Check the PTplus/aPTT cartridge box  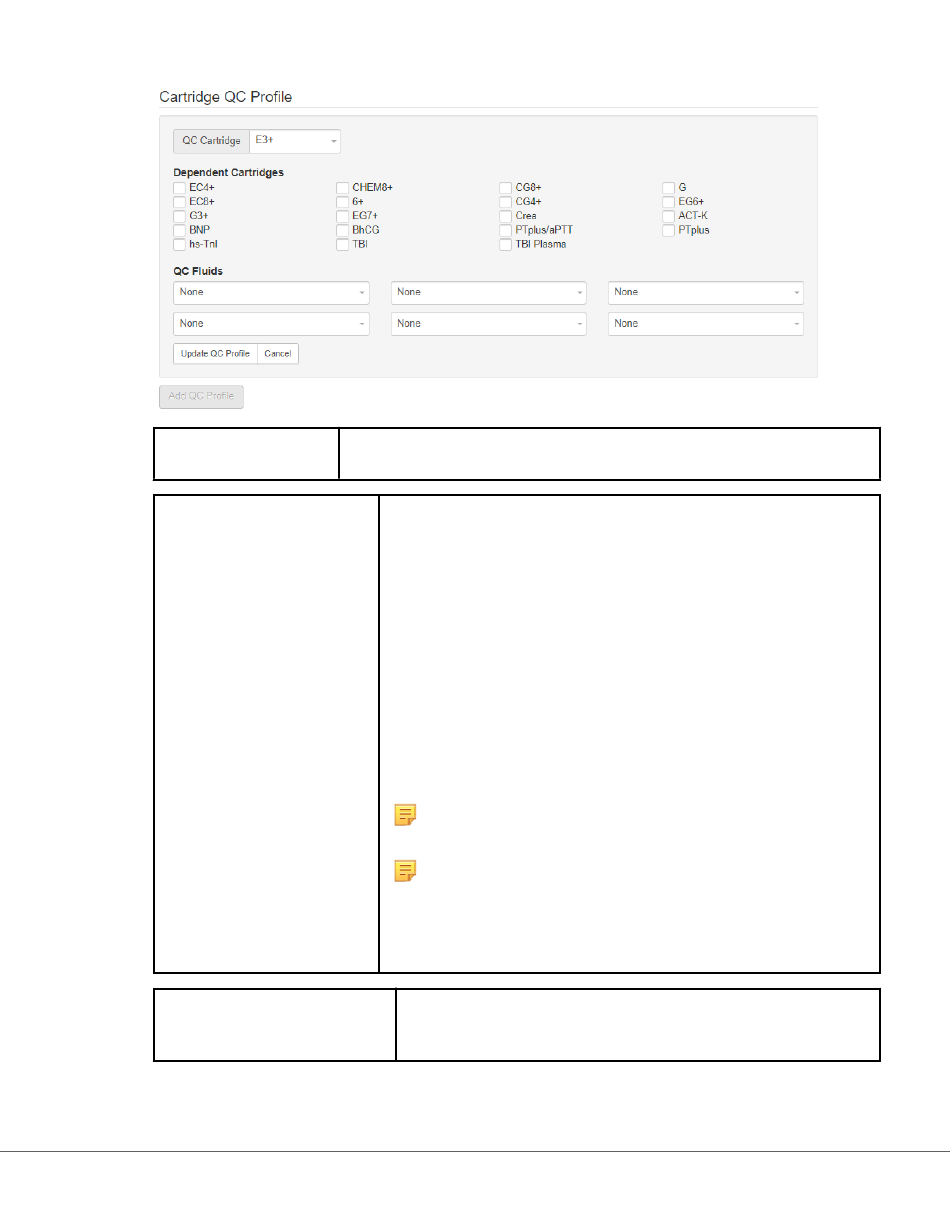[506, 230]
